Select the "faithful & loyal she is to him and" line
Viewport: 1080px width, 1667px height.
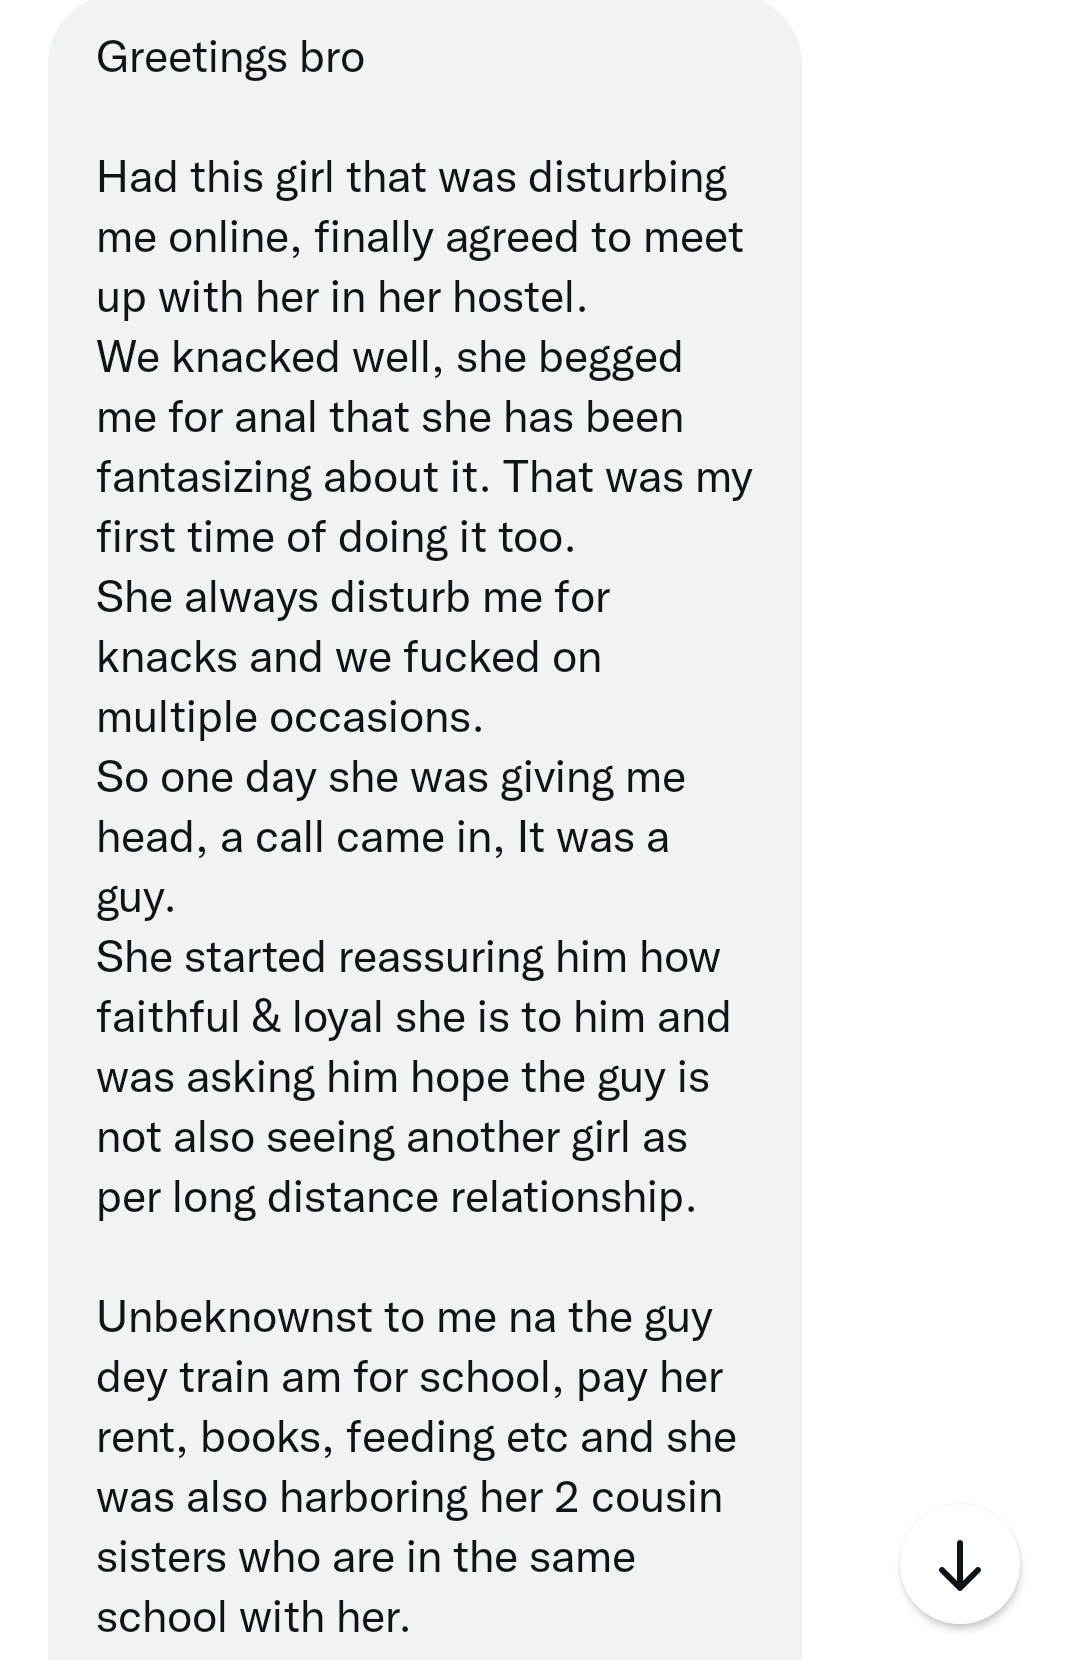413,1017
